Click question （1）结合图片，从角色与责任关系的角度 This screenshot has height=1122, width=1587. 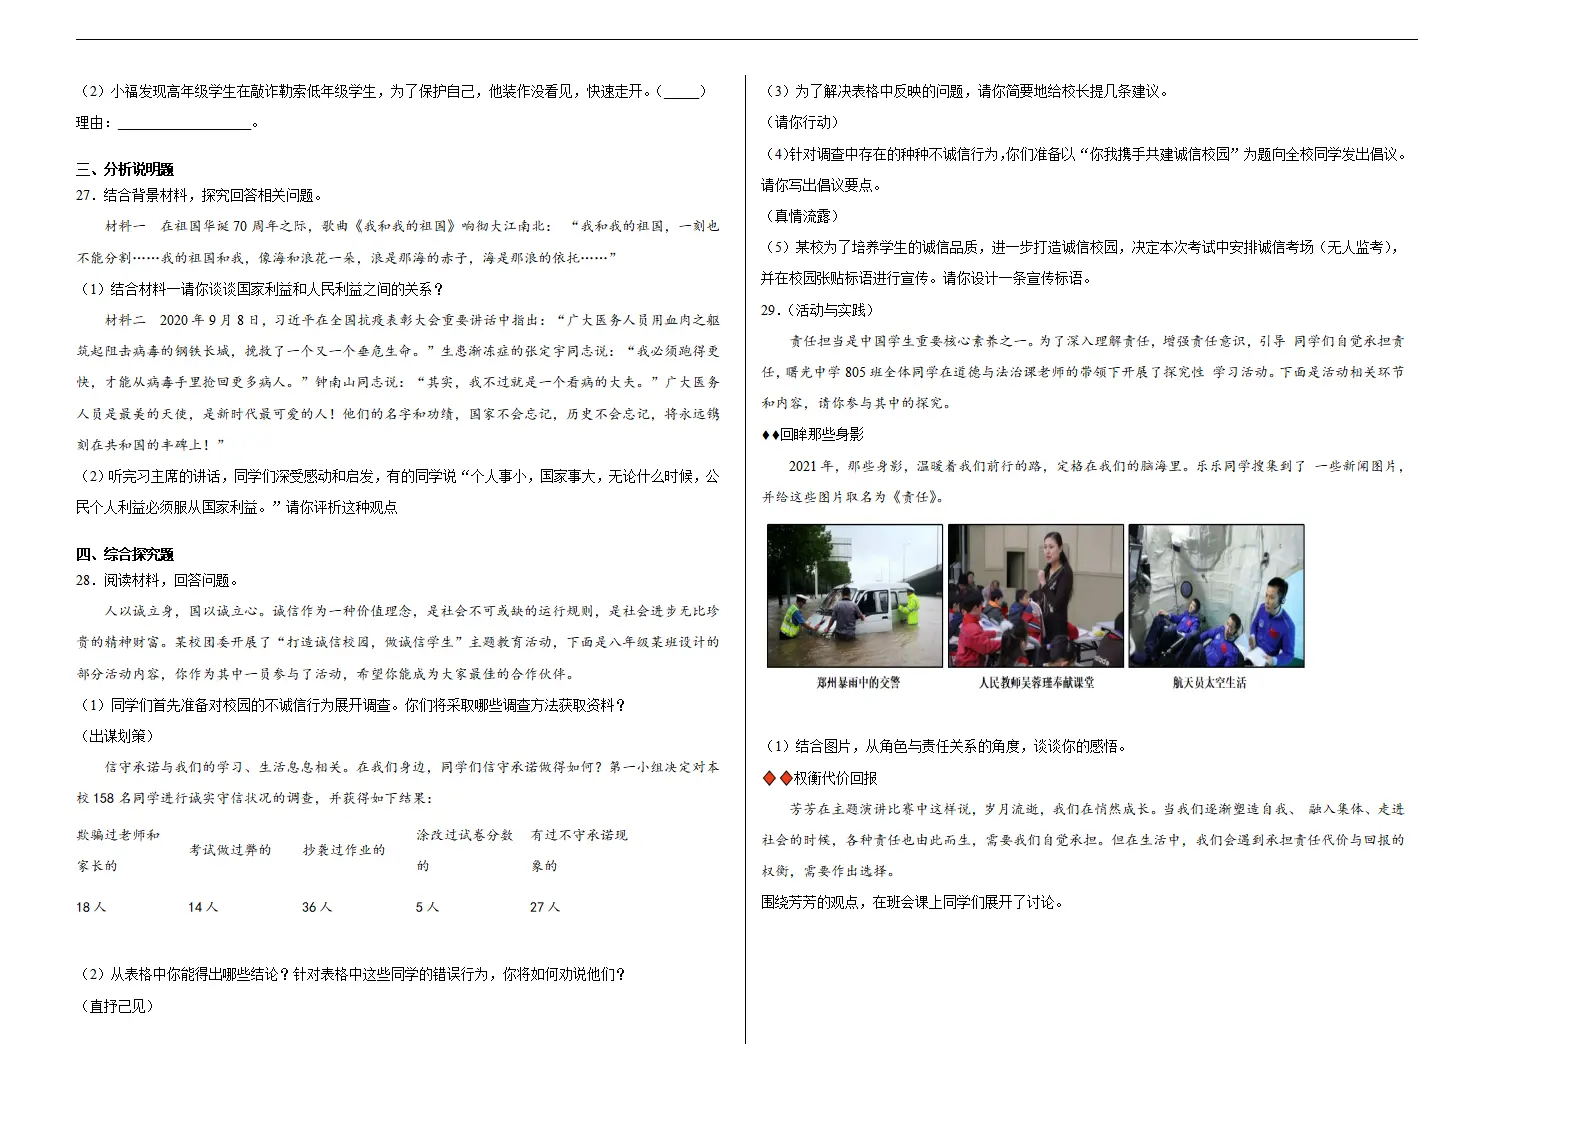pyautogui.click(x=946, y=746)
